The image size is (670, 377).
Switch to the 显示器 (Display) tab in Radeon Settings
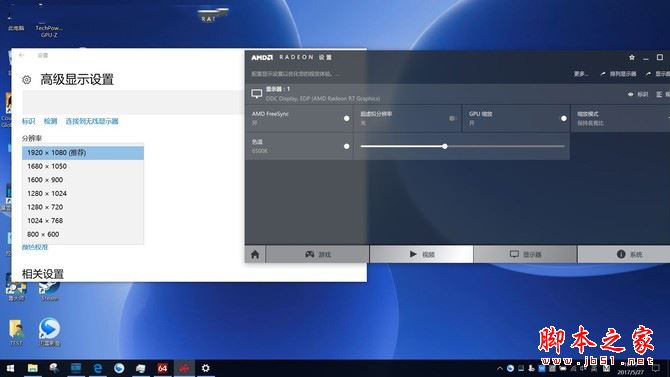click(525, 254)
